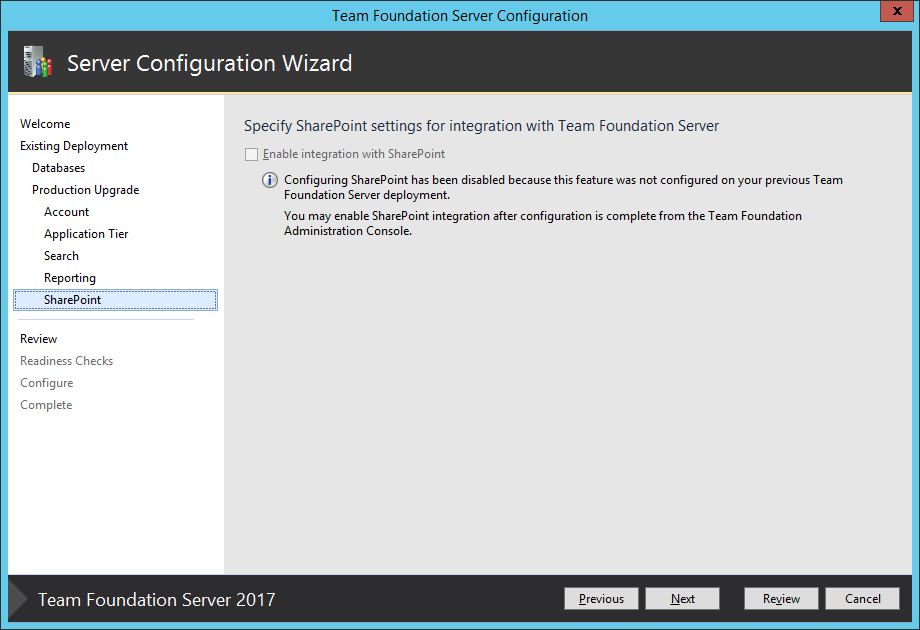Open the Existing Deployment step
Image resolution: width=920 pixels, height=630 pixels.
(x=74, y=146)
